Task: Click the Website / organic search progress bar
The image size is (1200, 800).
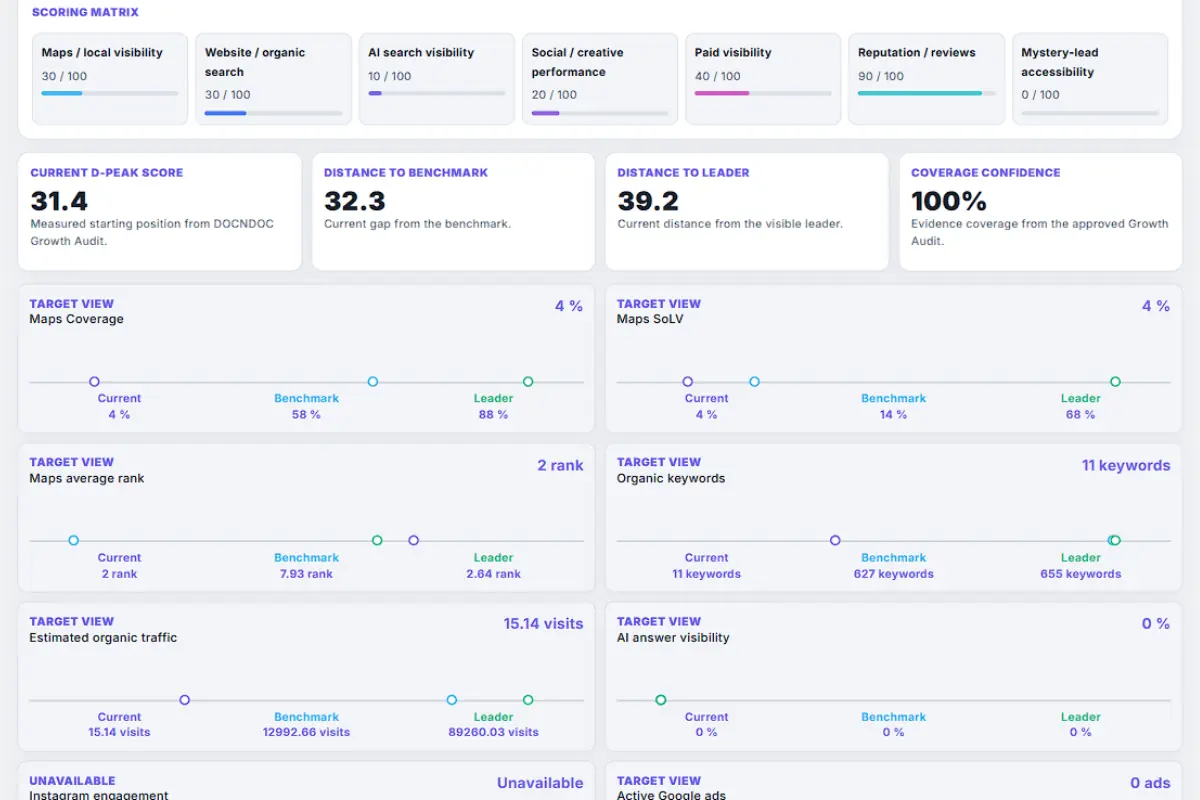Action: 273,113
